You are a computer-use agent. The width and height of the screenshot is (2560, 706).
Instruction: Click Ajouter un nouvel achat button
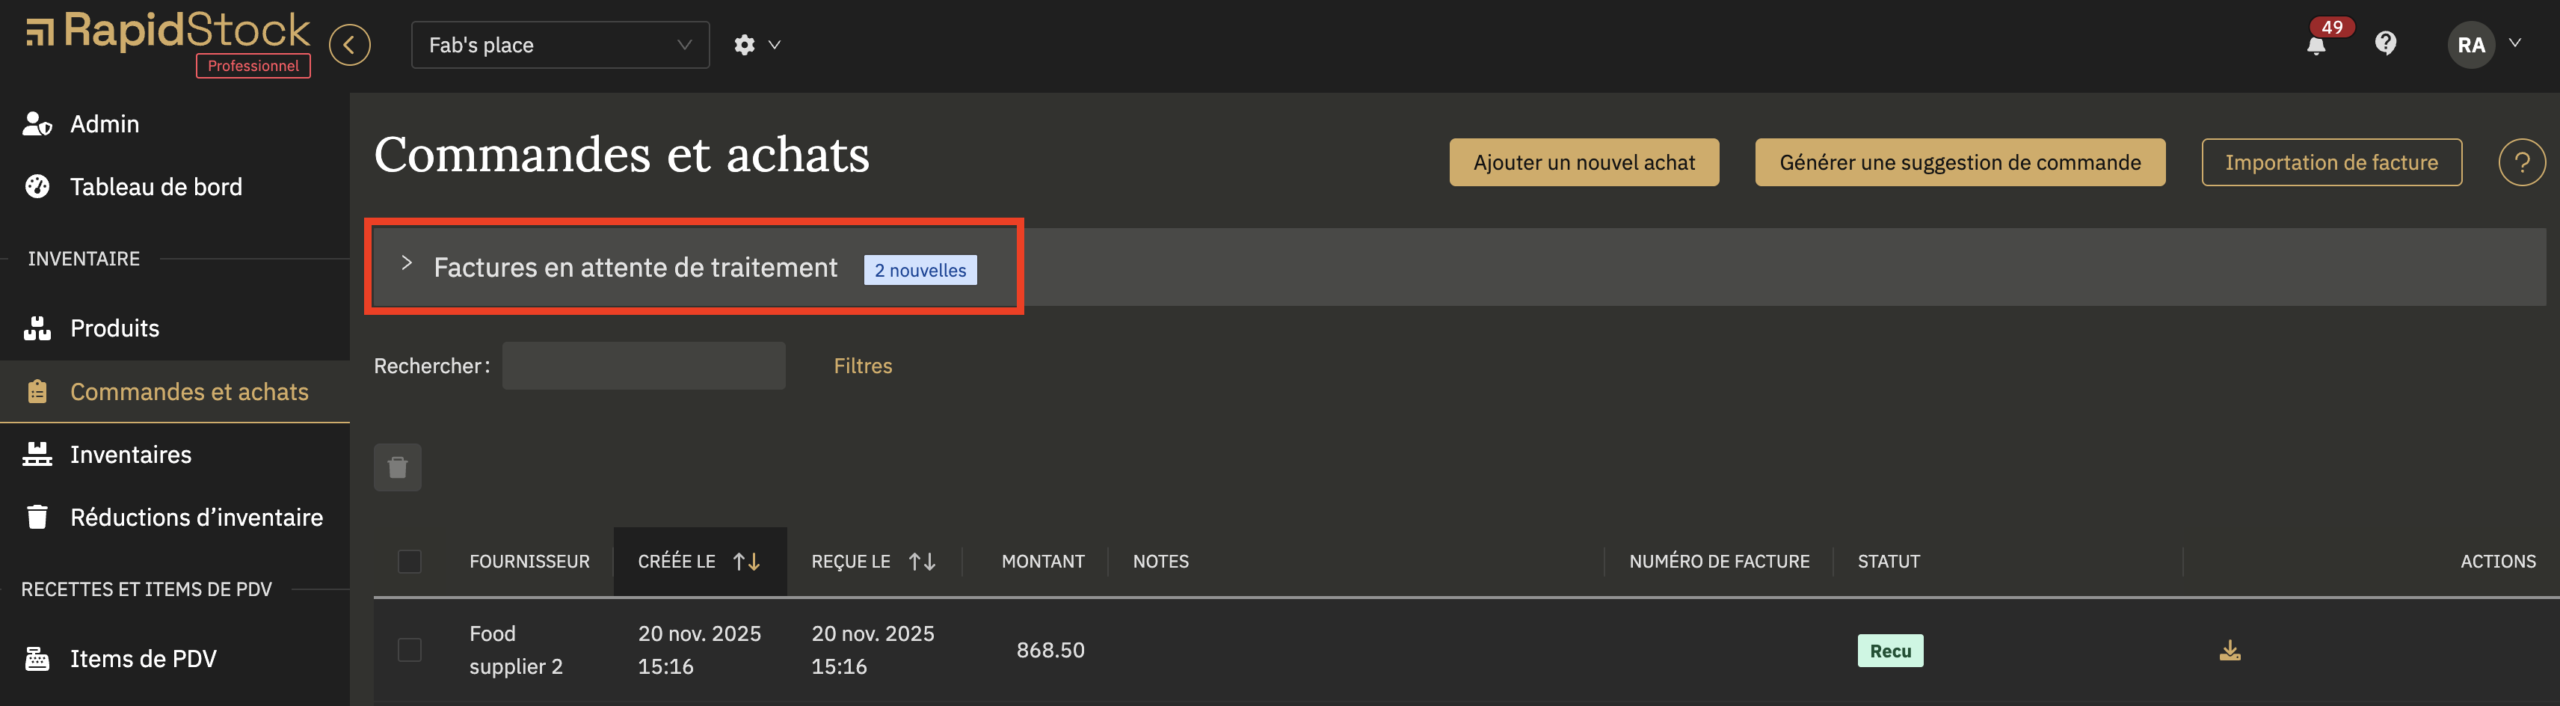click(x=1584, y=162)
